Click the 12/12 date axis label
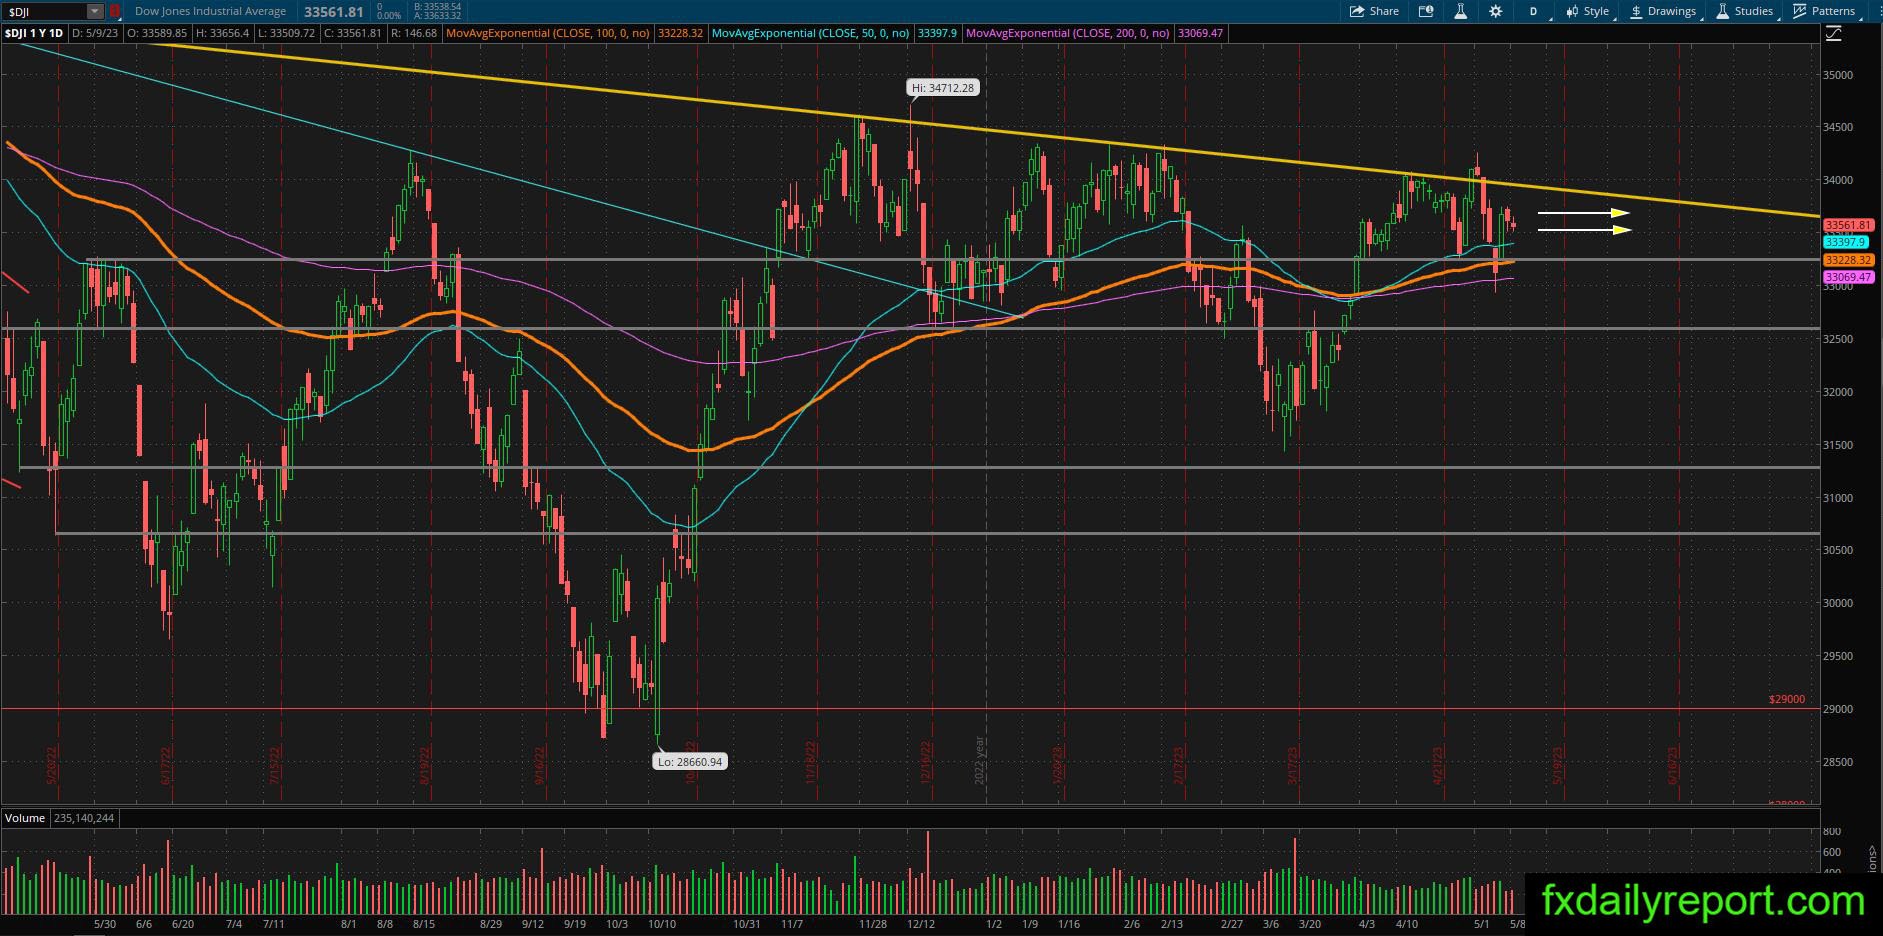Screen dimensions: 1883x936 pos(921,924)
